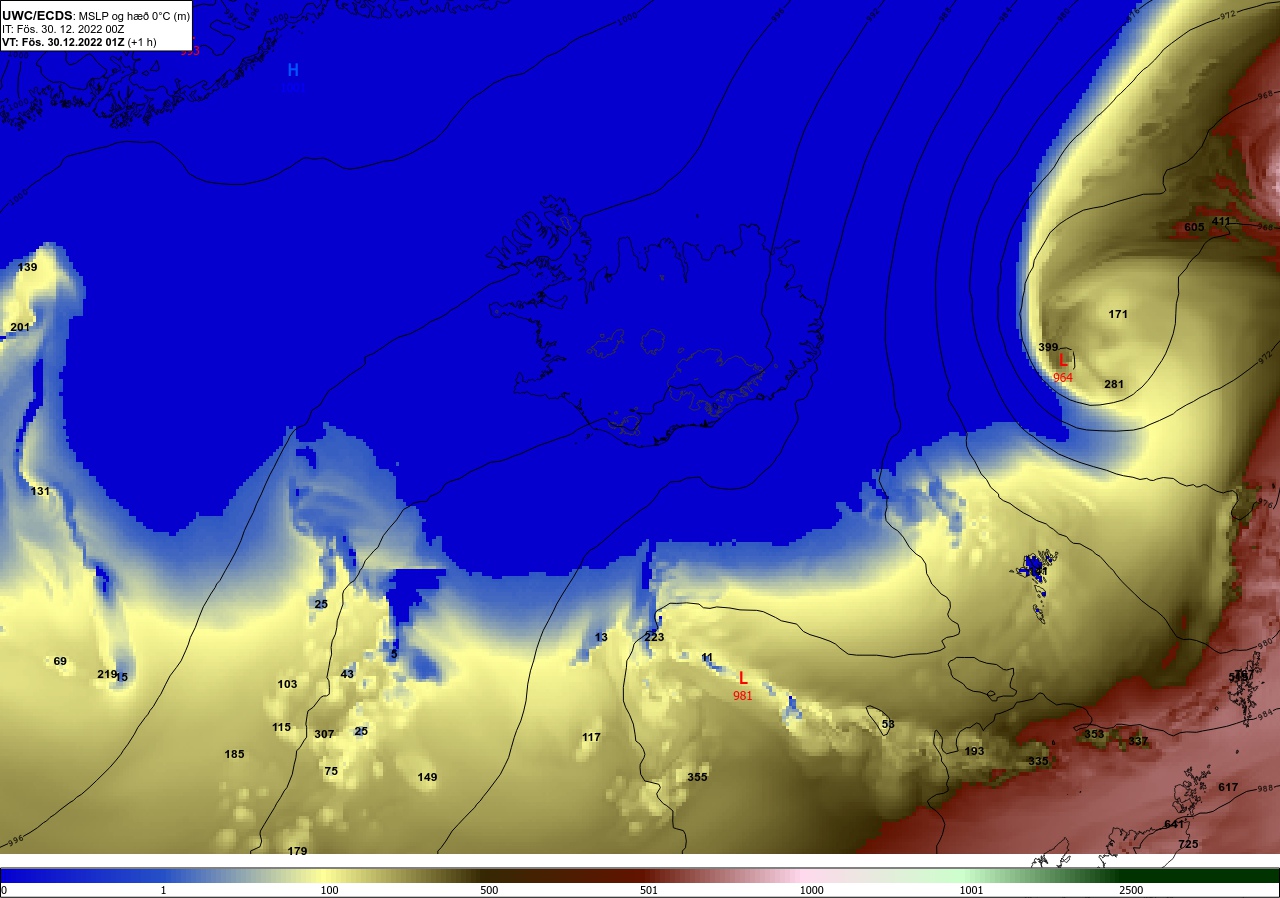
Task: Click the 13 height value
Action: 601,638
